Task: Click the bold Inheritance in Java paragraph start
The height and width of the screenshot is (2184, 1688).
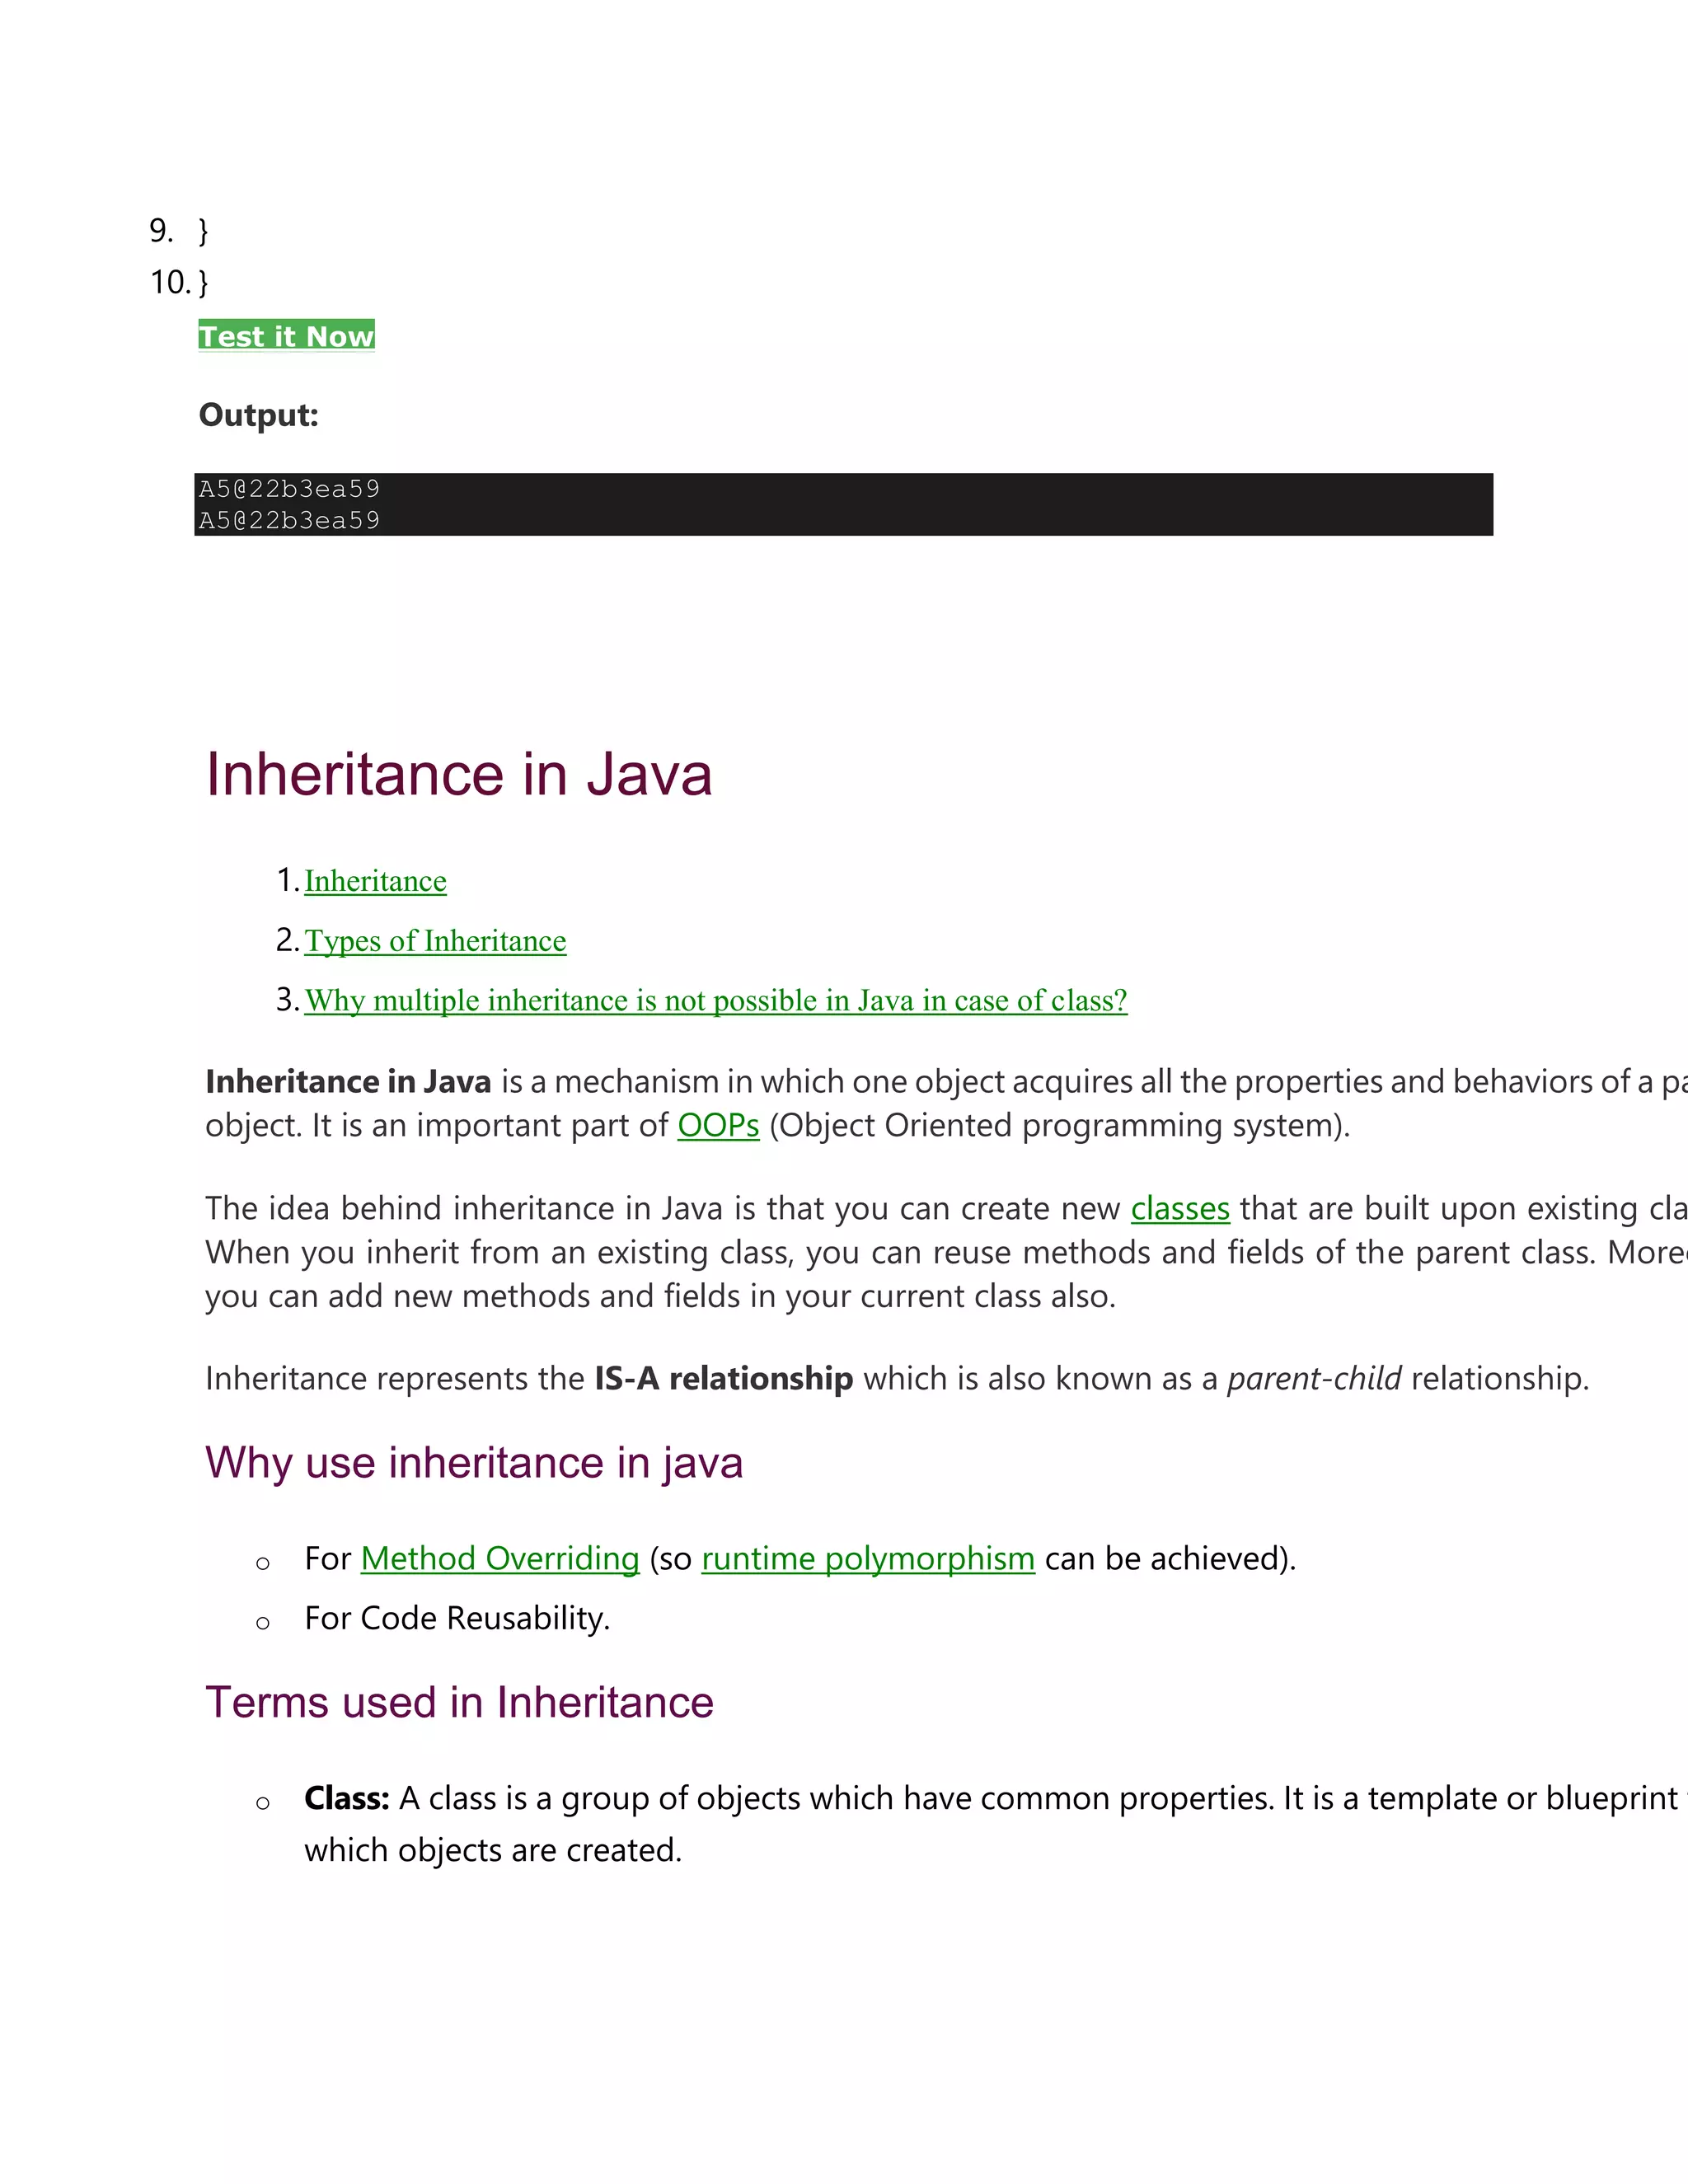Action: (348, 1082)
